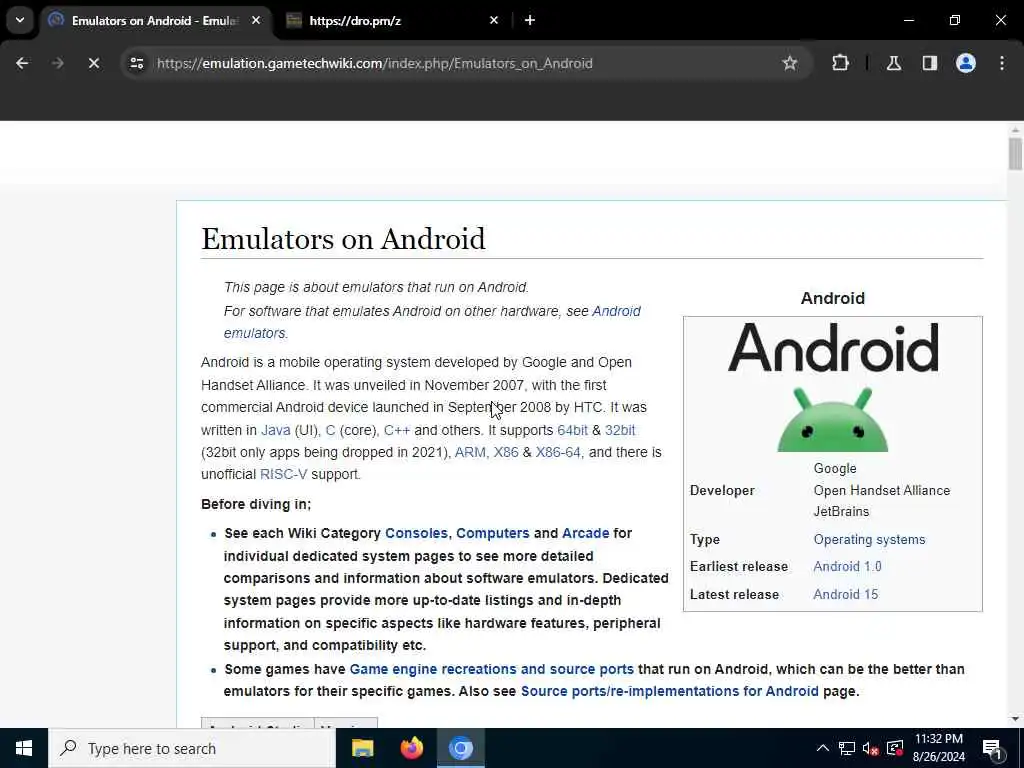This screenshot has height=768, width=1024.
Task: Close the Emulators on Android tab
Action: 256,20
